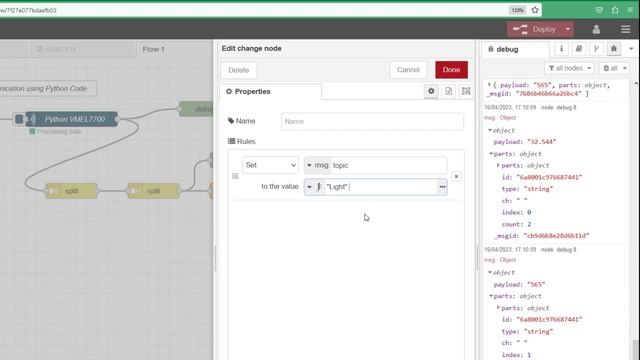The image size is (640, 360).
Task: Select the second split node
Action: [x=153, y=191]
